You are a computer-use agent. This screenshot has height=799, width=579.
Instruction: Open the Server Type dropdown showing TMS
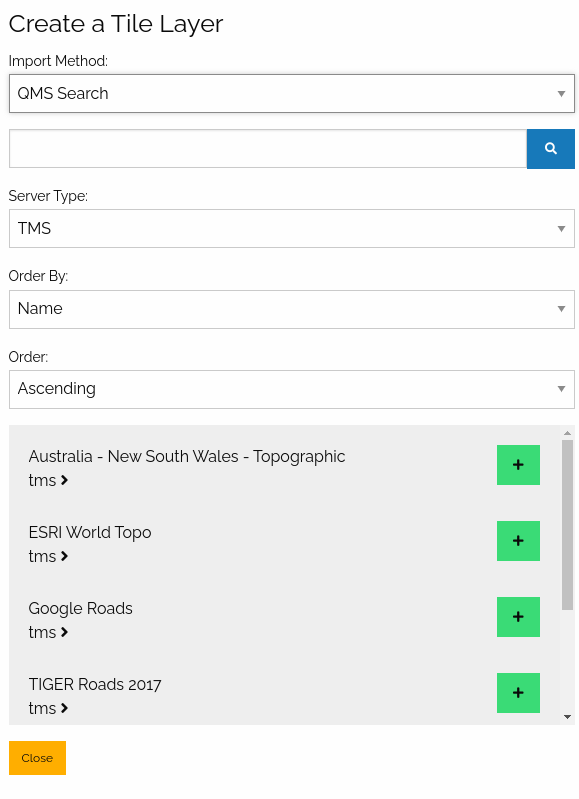[292, 228]
